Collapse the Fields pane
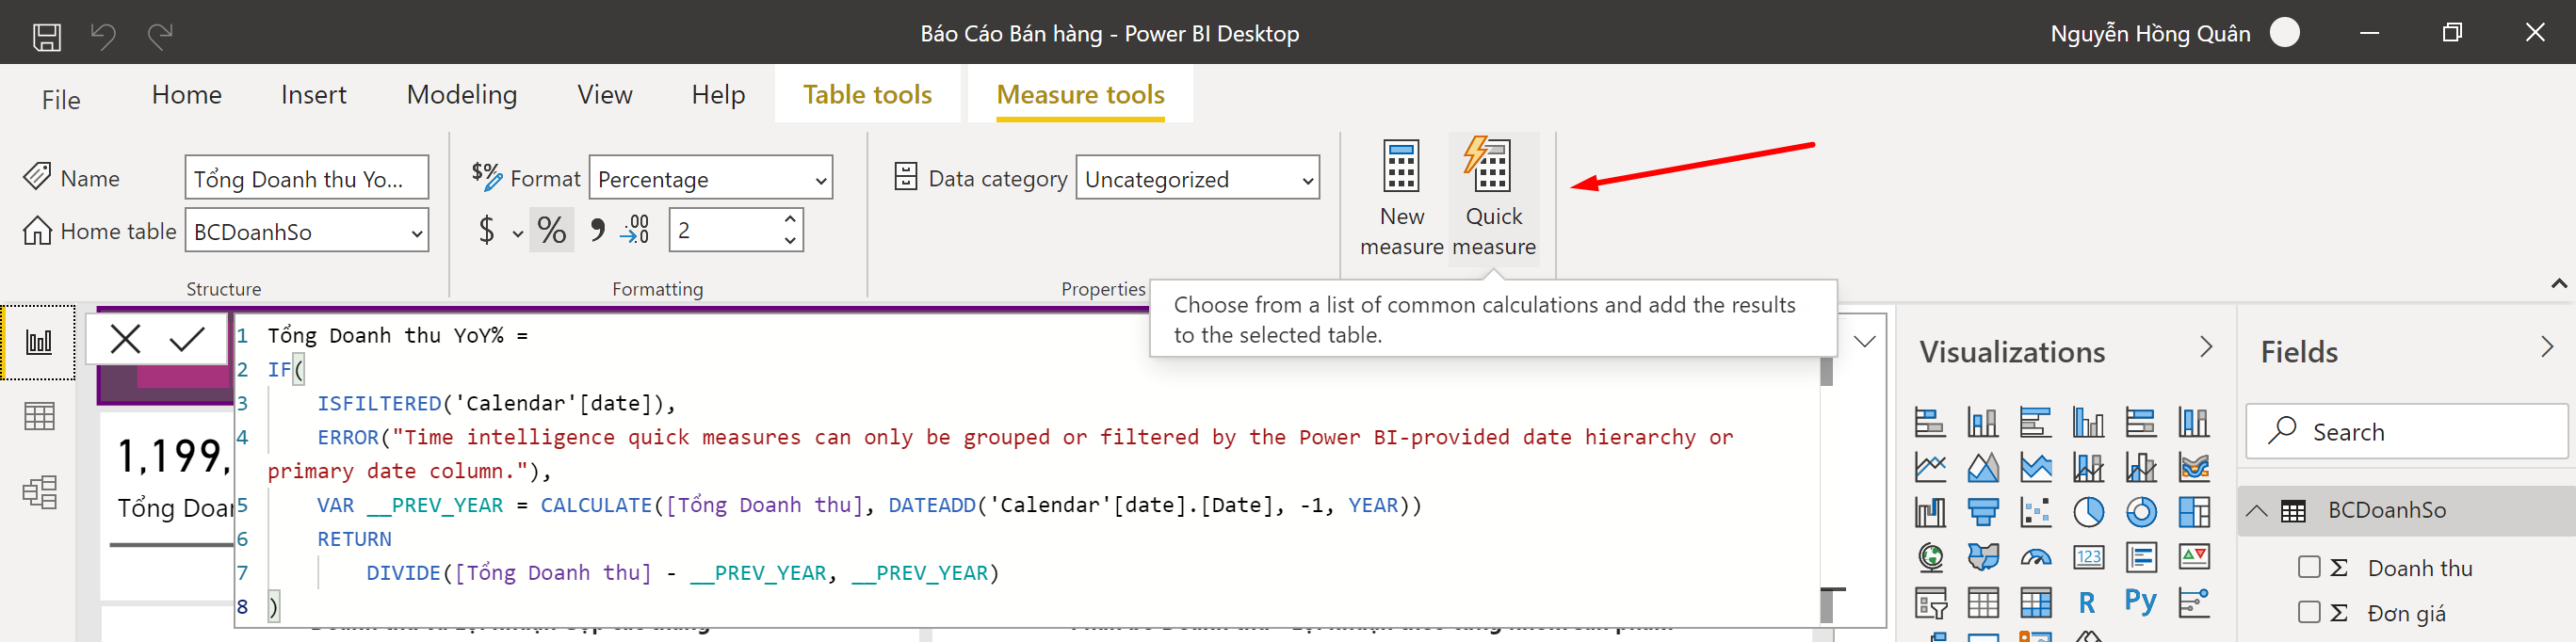 (2546, 347)
